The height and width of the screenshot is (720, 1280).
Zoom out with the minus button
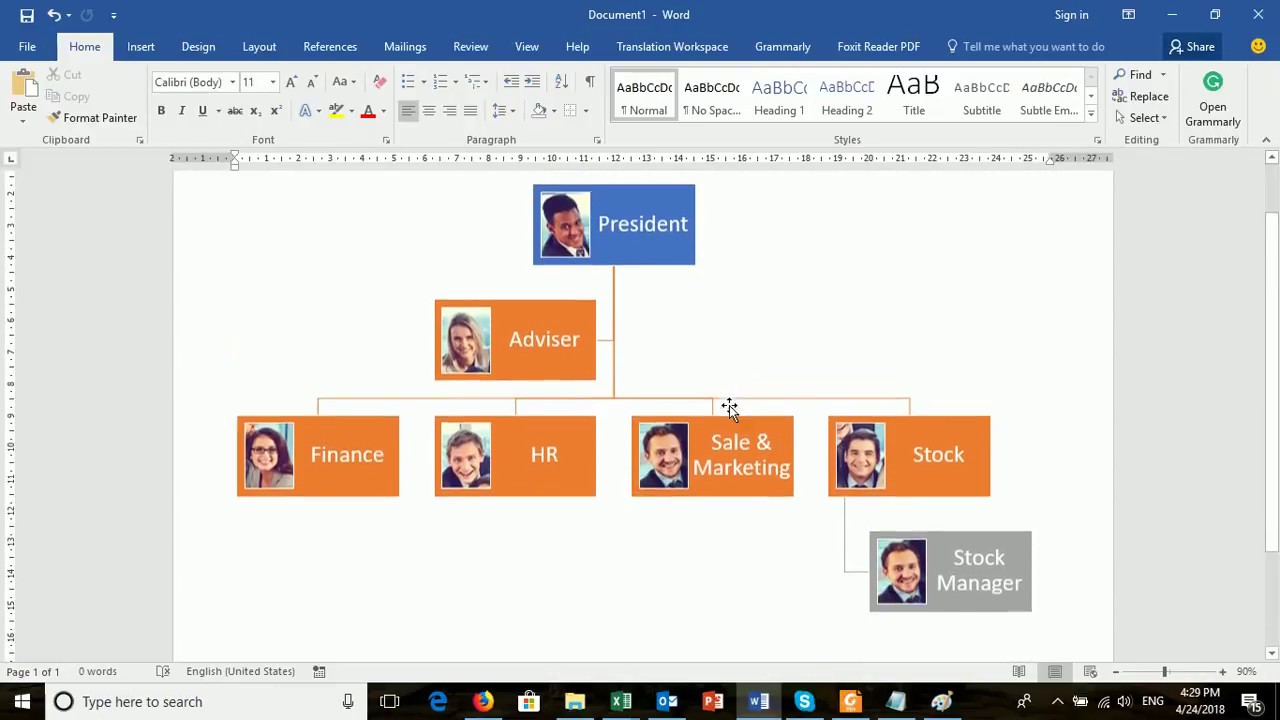[1116, 672]
